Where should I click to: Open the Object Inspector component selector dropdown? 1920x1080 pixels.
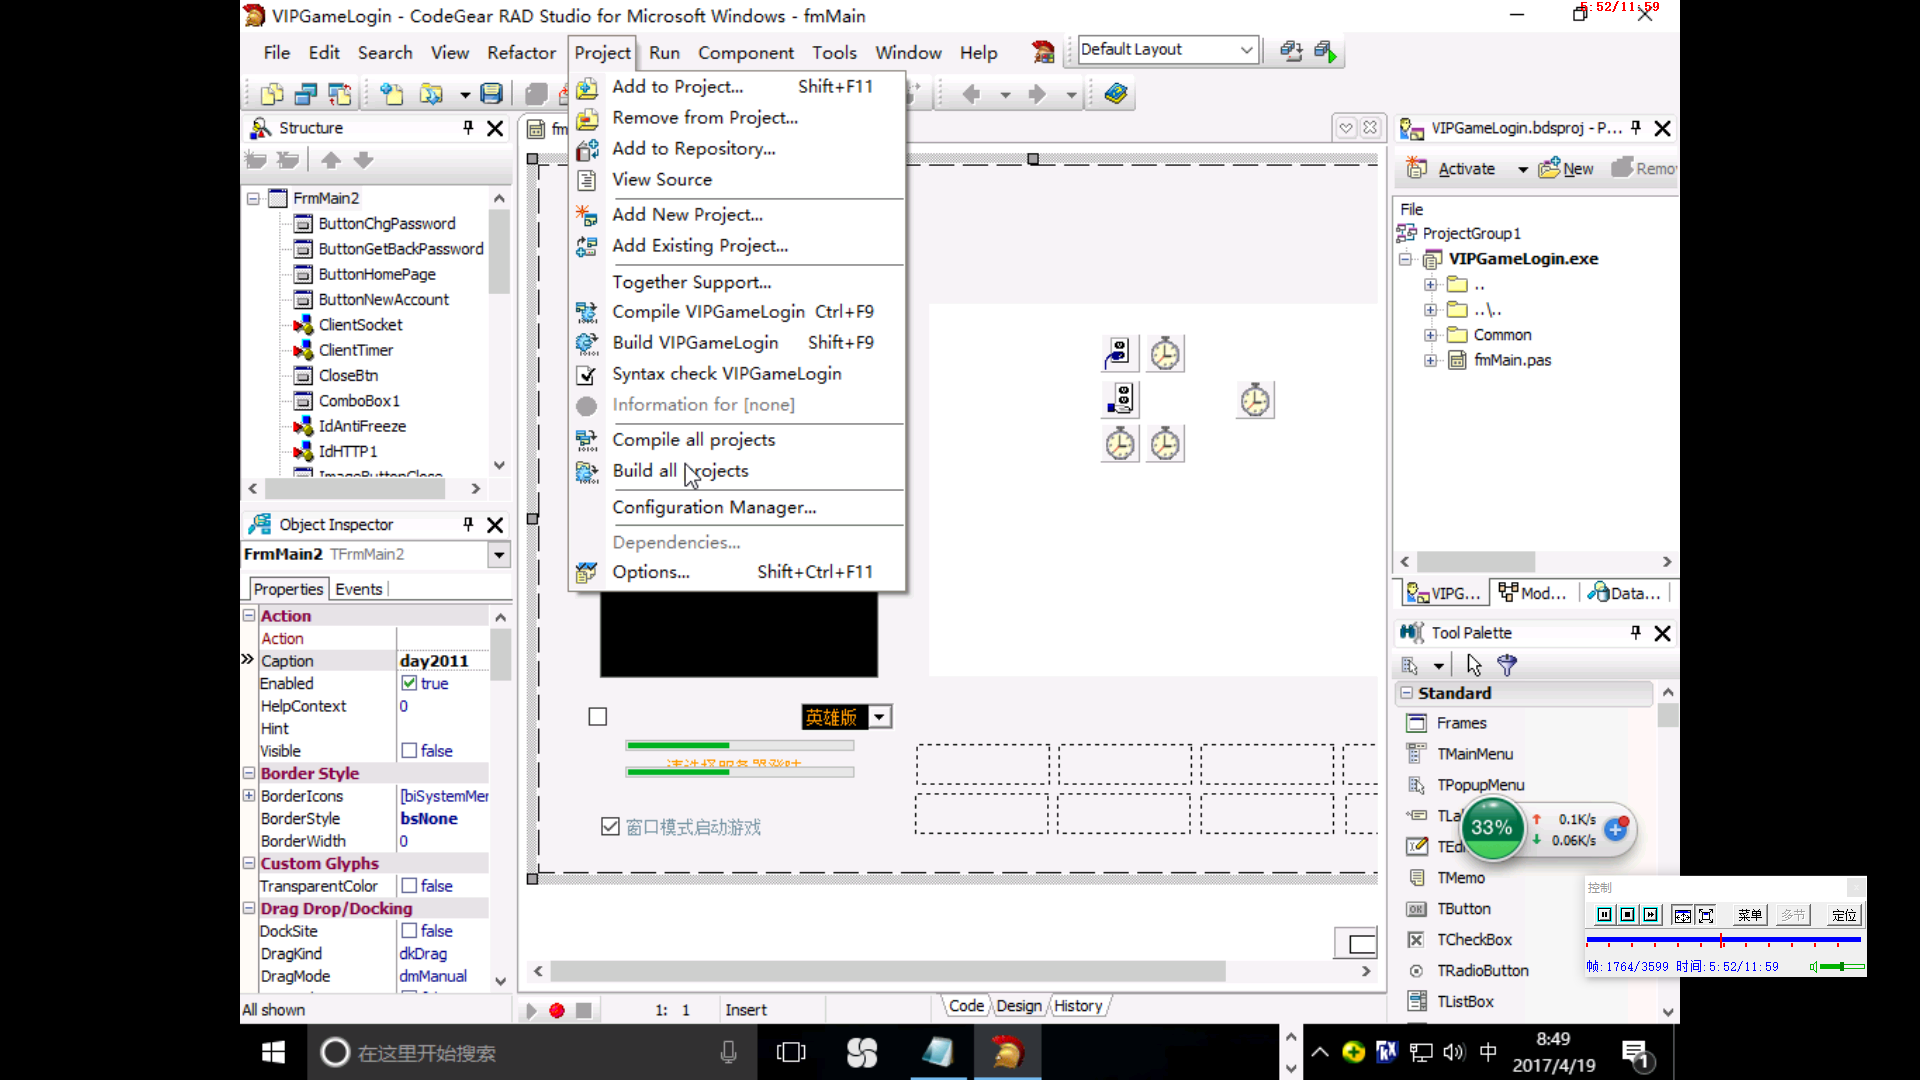click(x=499, y=554)
